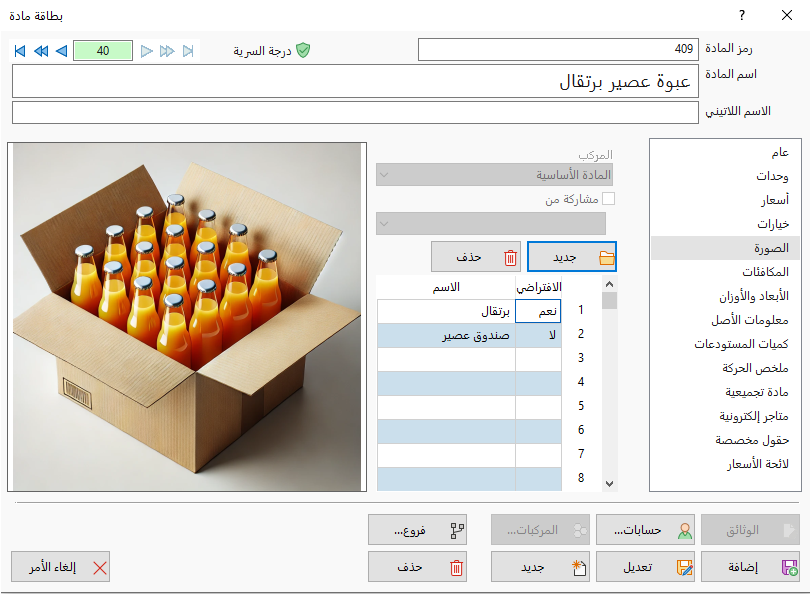
Task: Jump to the last record arrow
Action: pyautogui.click(x=188, y=51)
